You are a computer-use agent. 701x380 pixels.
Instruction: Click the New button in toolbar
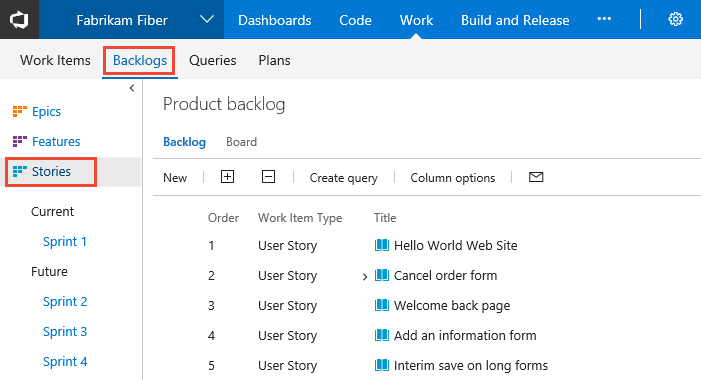(x=175, y=177)
